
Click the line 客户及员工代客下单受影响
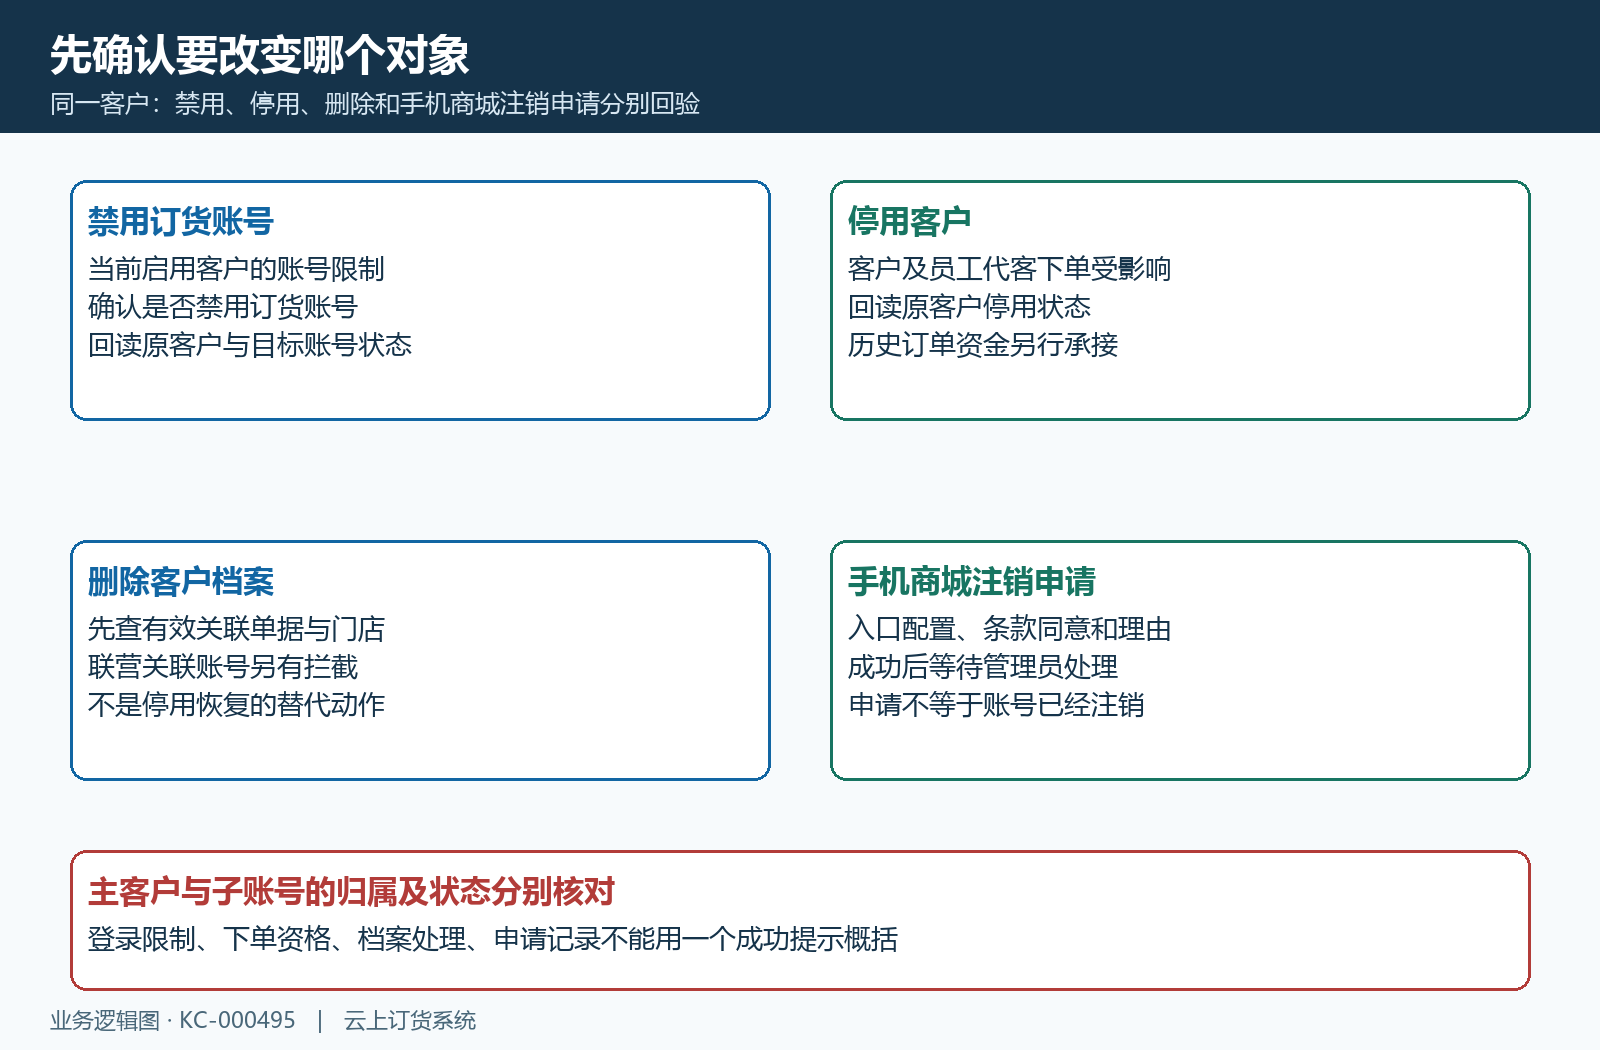pyautogui.click(x=1010, y=269)
